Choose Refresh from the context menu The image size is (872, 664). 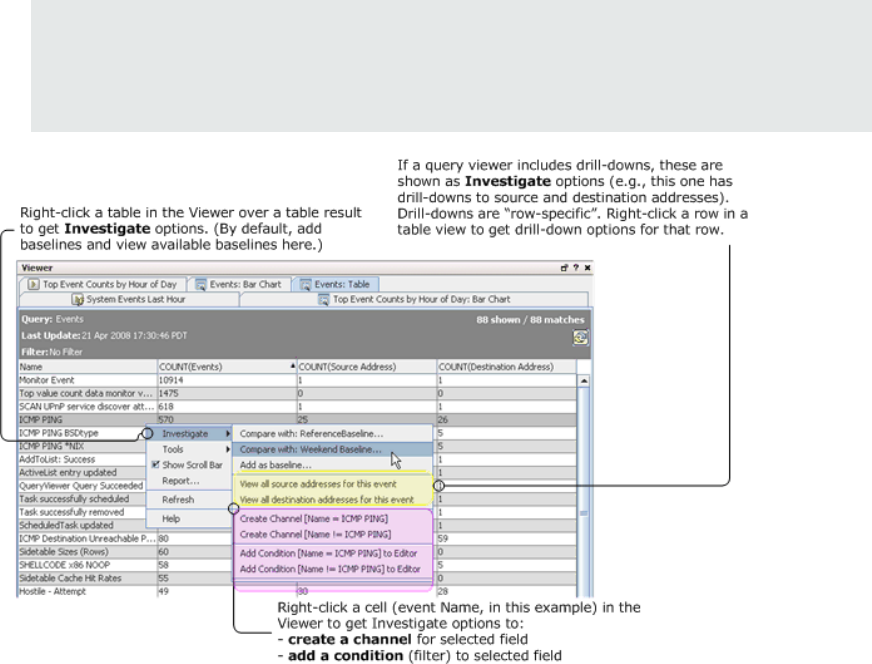(x=189, y=499)
